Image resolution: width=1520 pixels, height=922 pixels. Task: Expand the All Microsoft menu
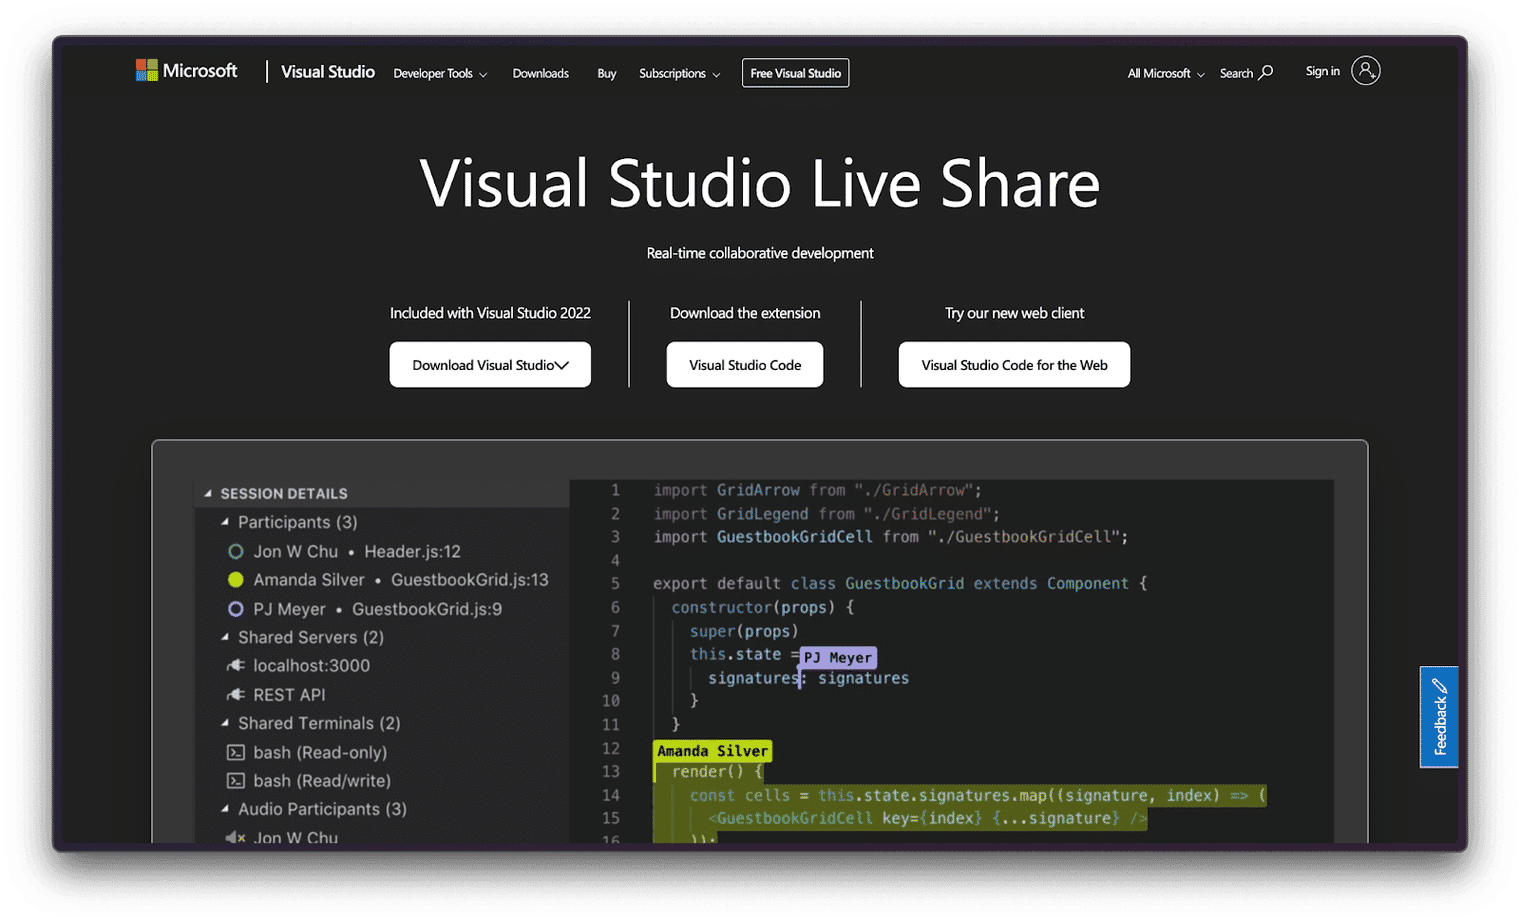(x=1166, y=73)
